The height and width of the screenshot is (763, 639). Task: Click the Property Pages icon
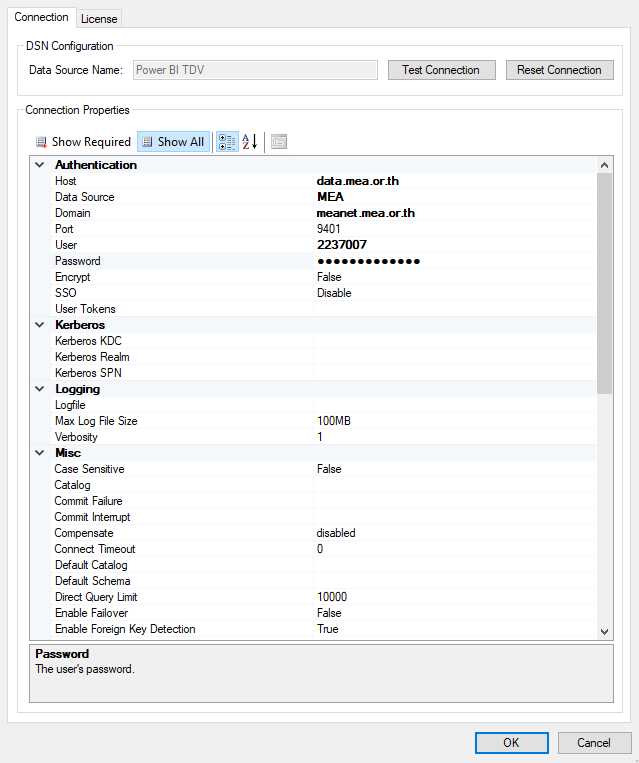click(278, 142)
